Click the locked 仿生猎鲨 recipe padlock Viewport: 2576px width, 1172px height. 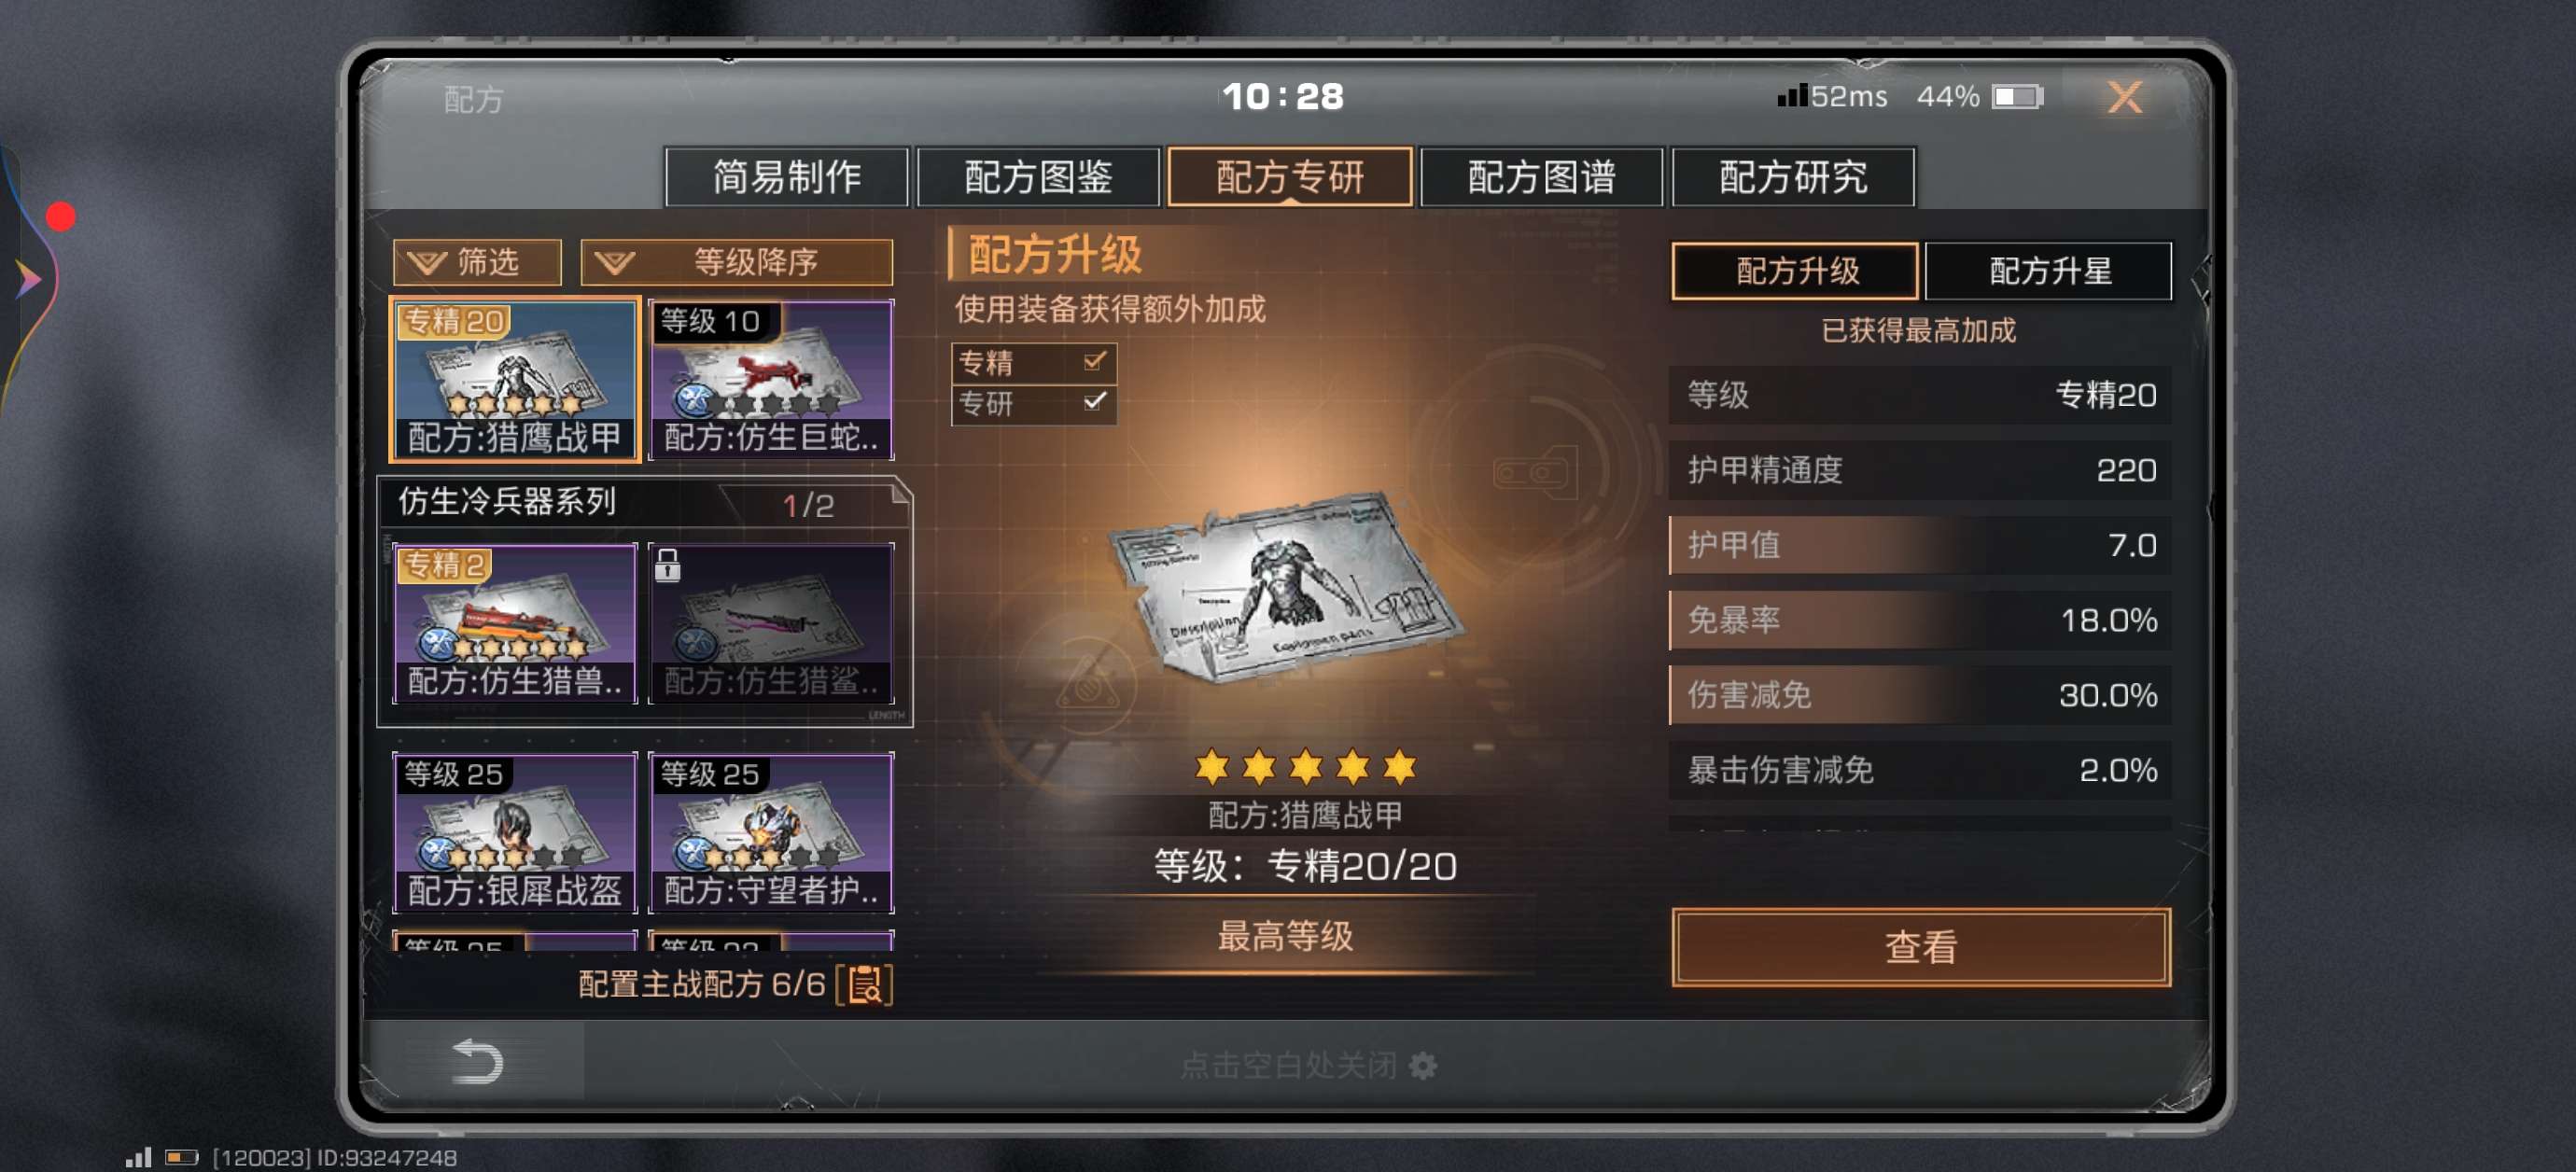667,566
